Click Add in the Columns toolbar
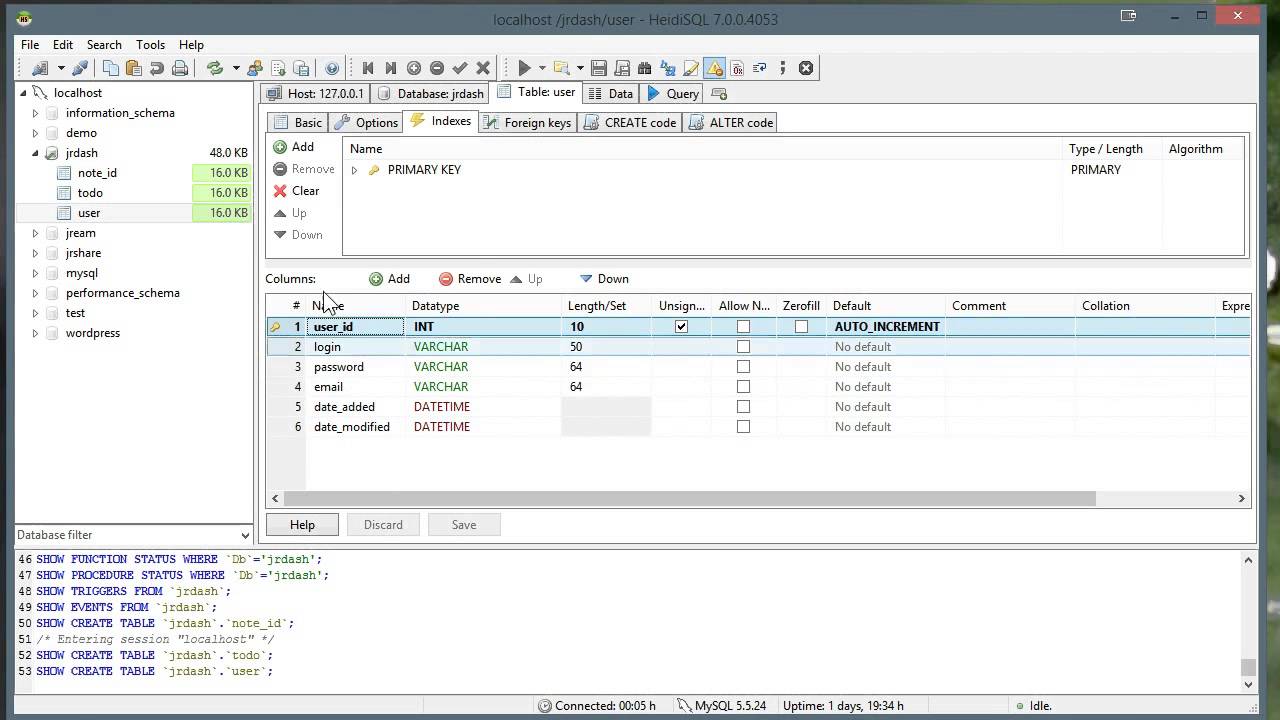 [389, 279]
